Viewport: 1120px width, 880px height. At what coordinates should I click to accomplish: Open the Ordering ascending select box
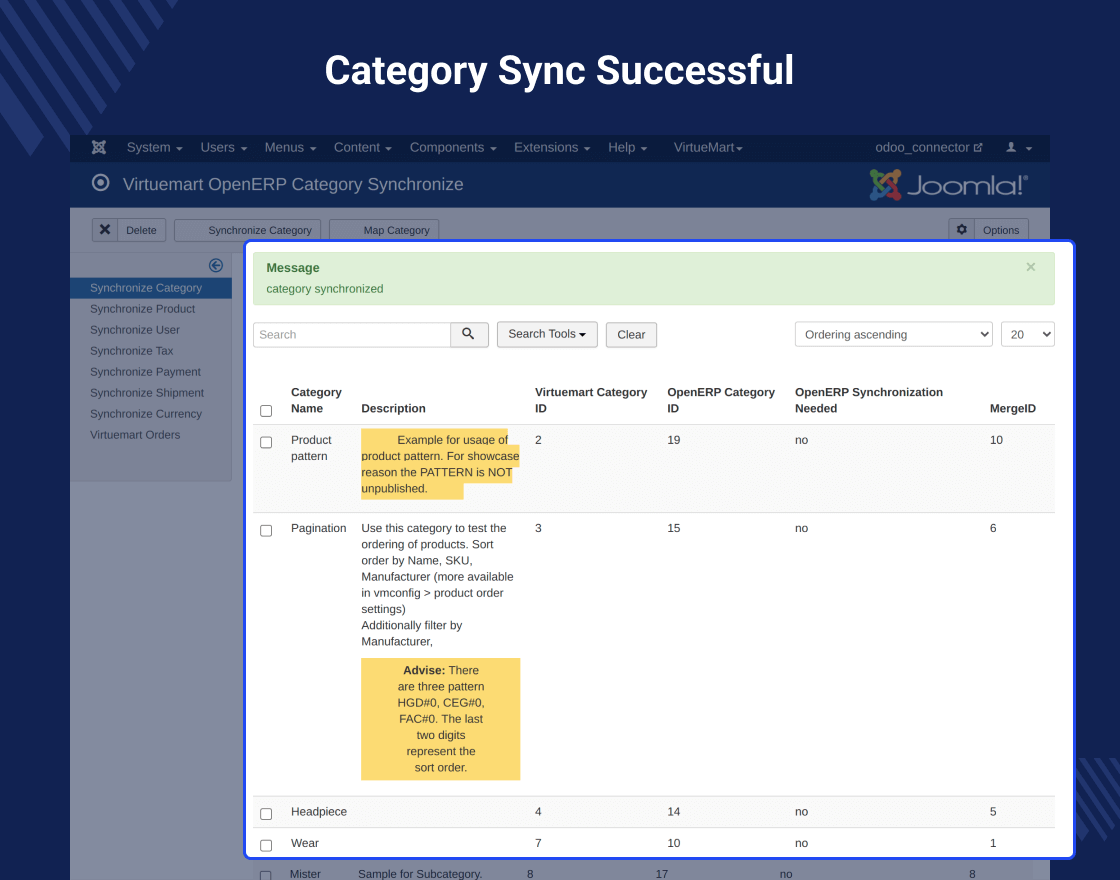[894, 334]
